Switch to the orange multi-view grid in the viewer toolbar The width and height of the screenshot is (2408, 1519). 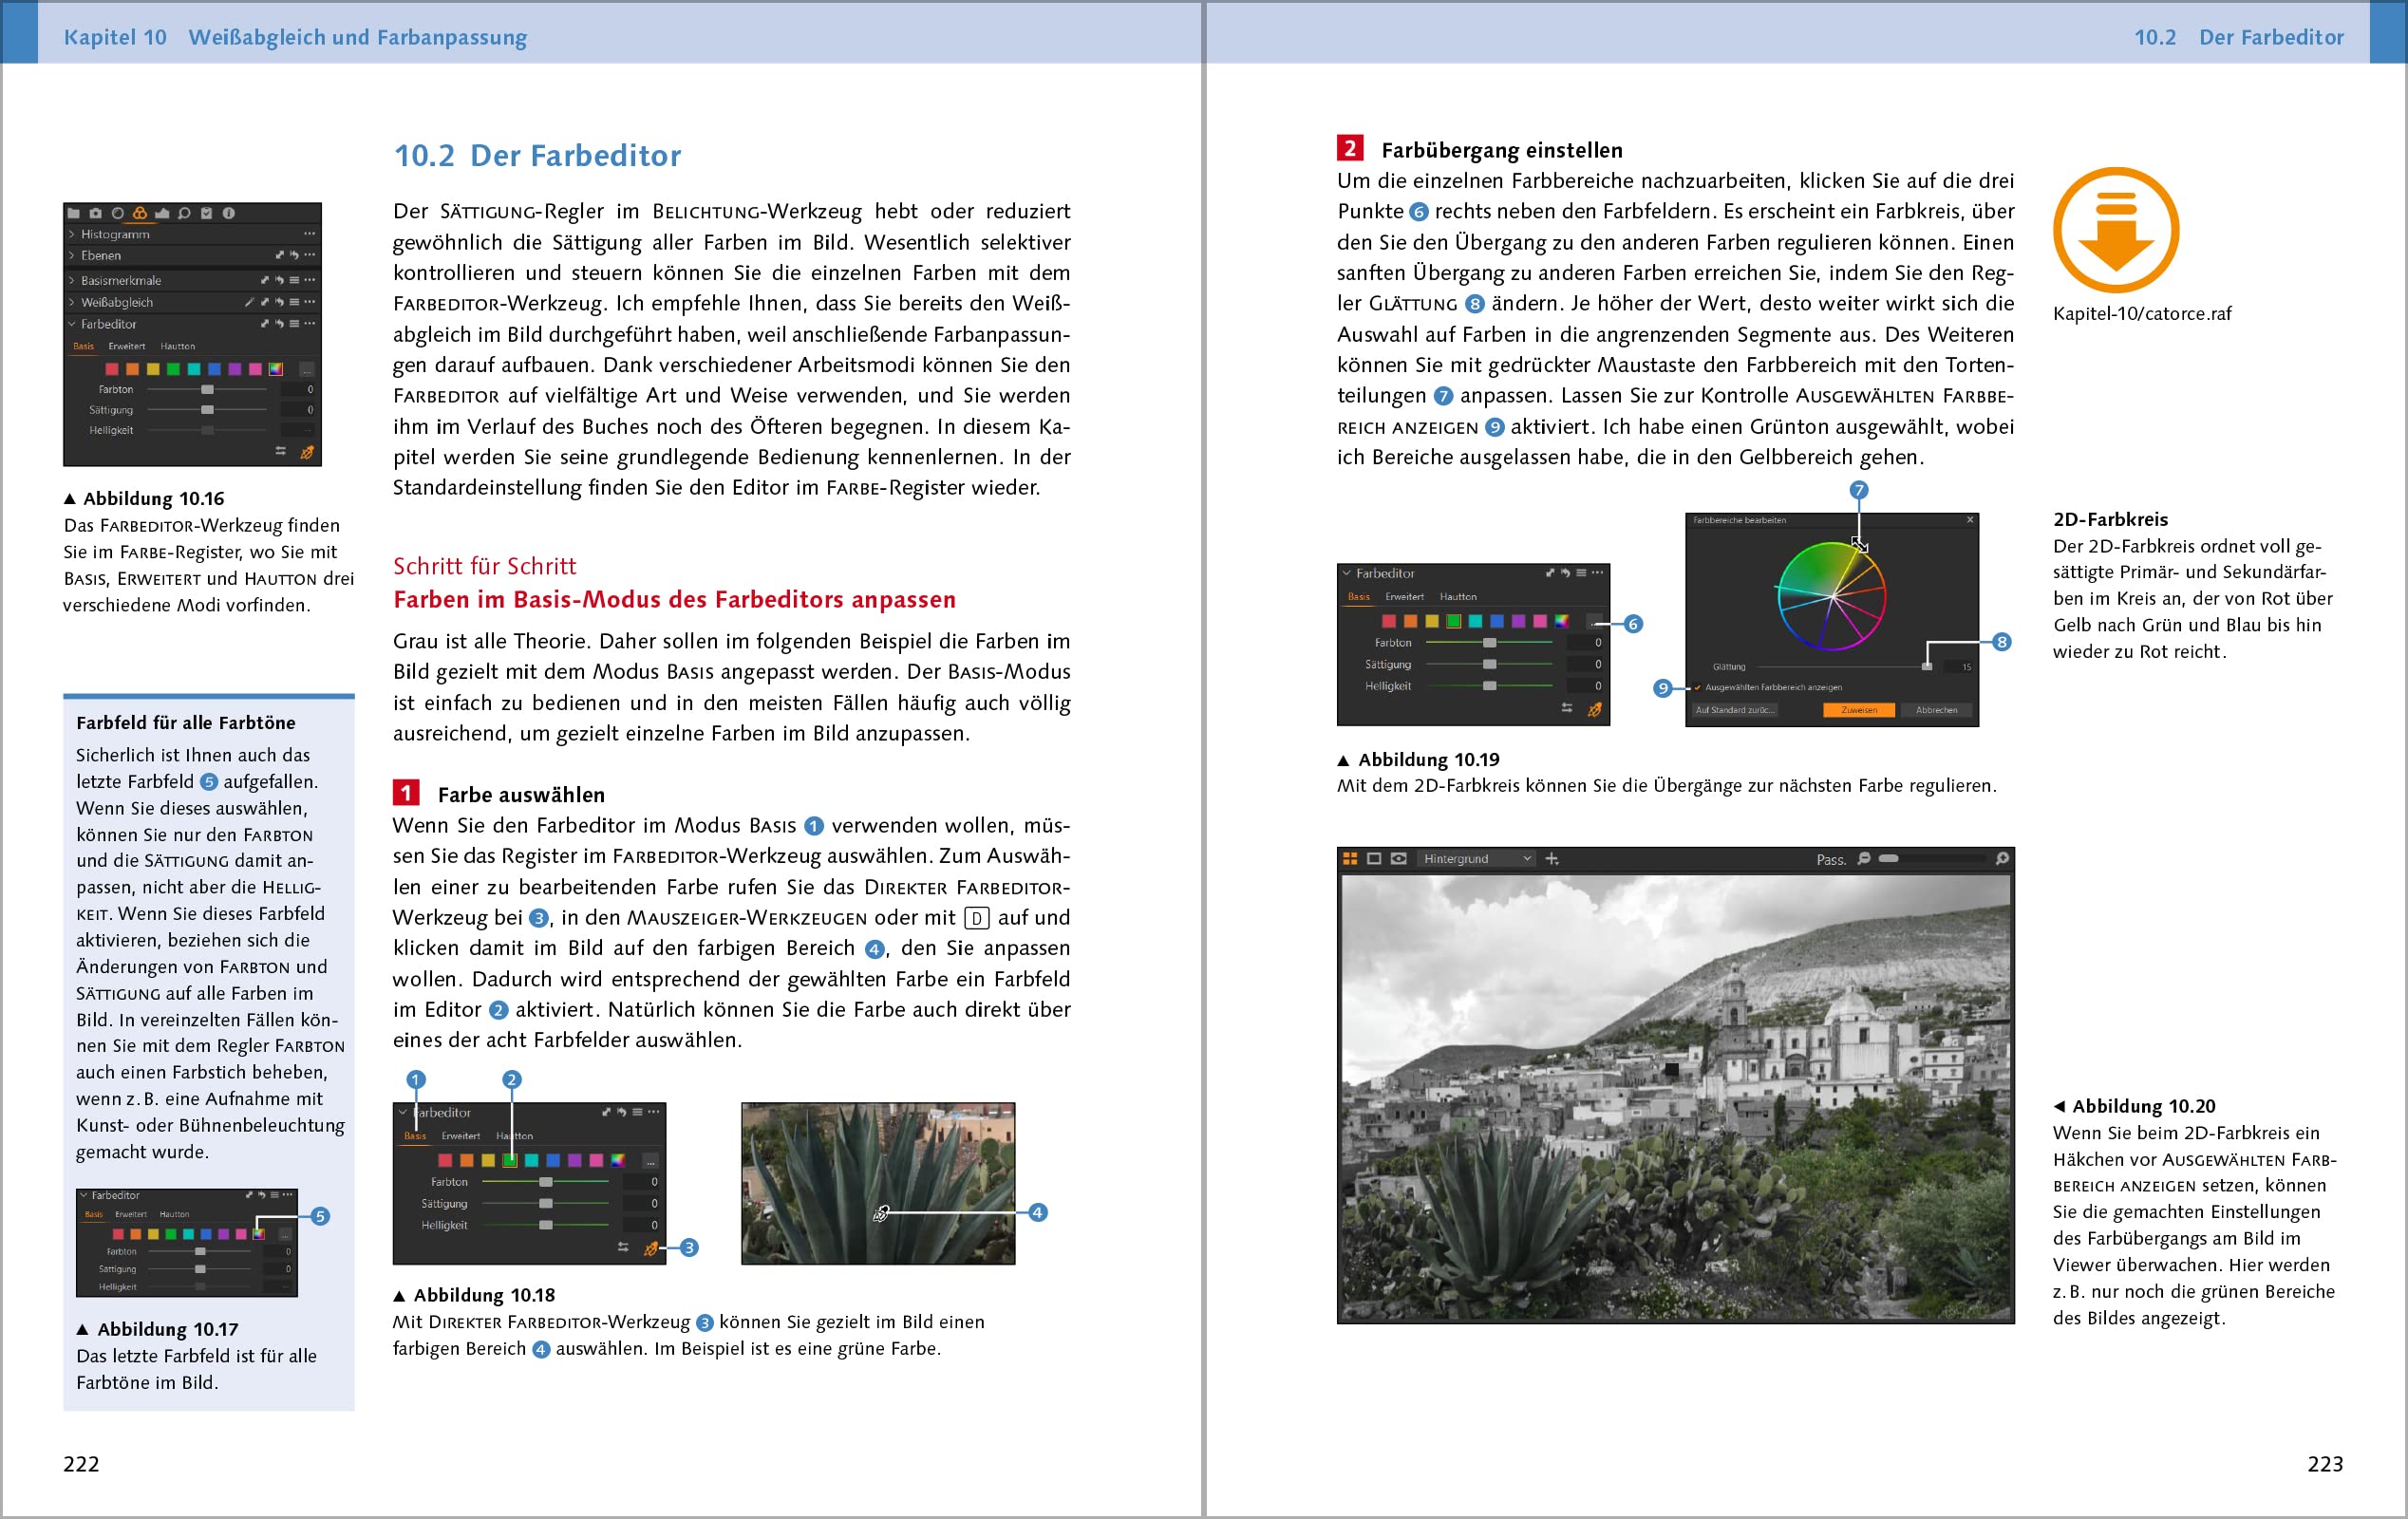(1350, 859)
